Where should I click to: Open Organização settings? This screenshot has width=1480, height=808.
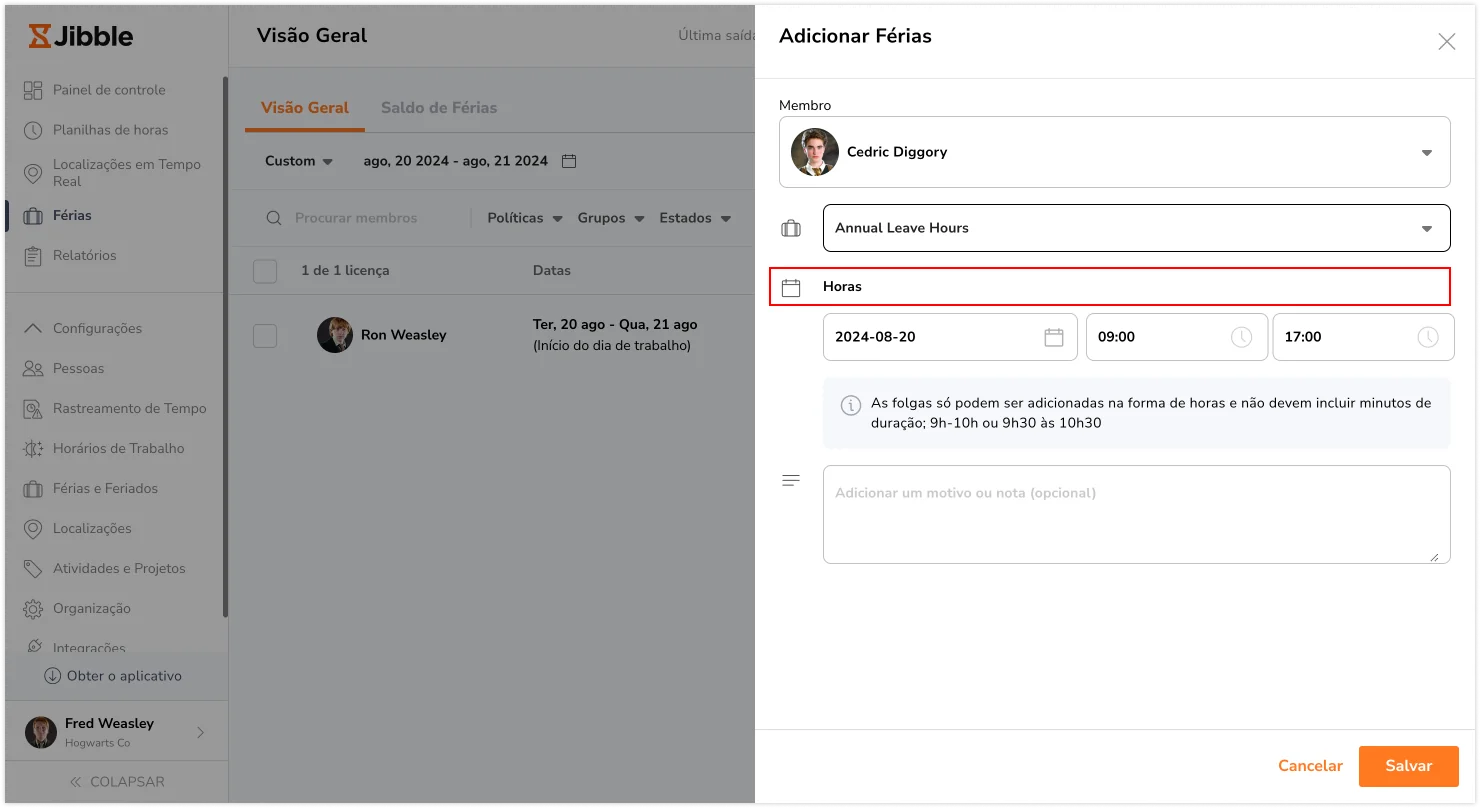(92, 608)
